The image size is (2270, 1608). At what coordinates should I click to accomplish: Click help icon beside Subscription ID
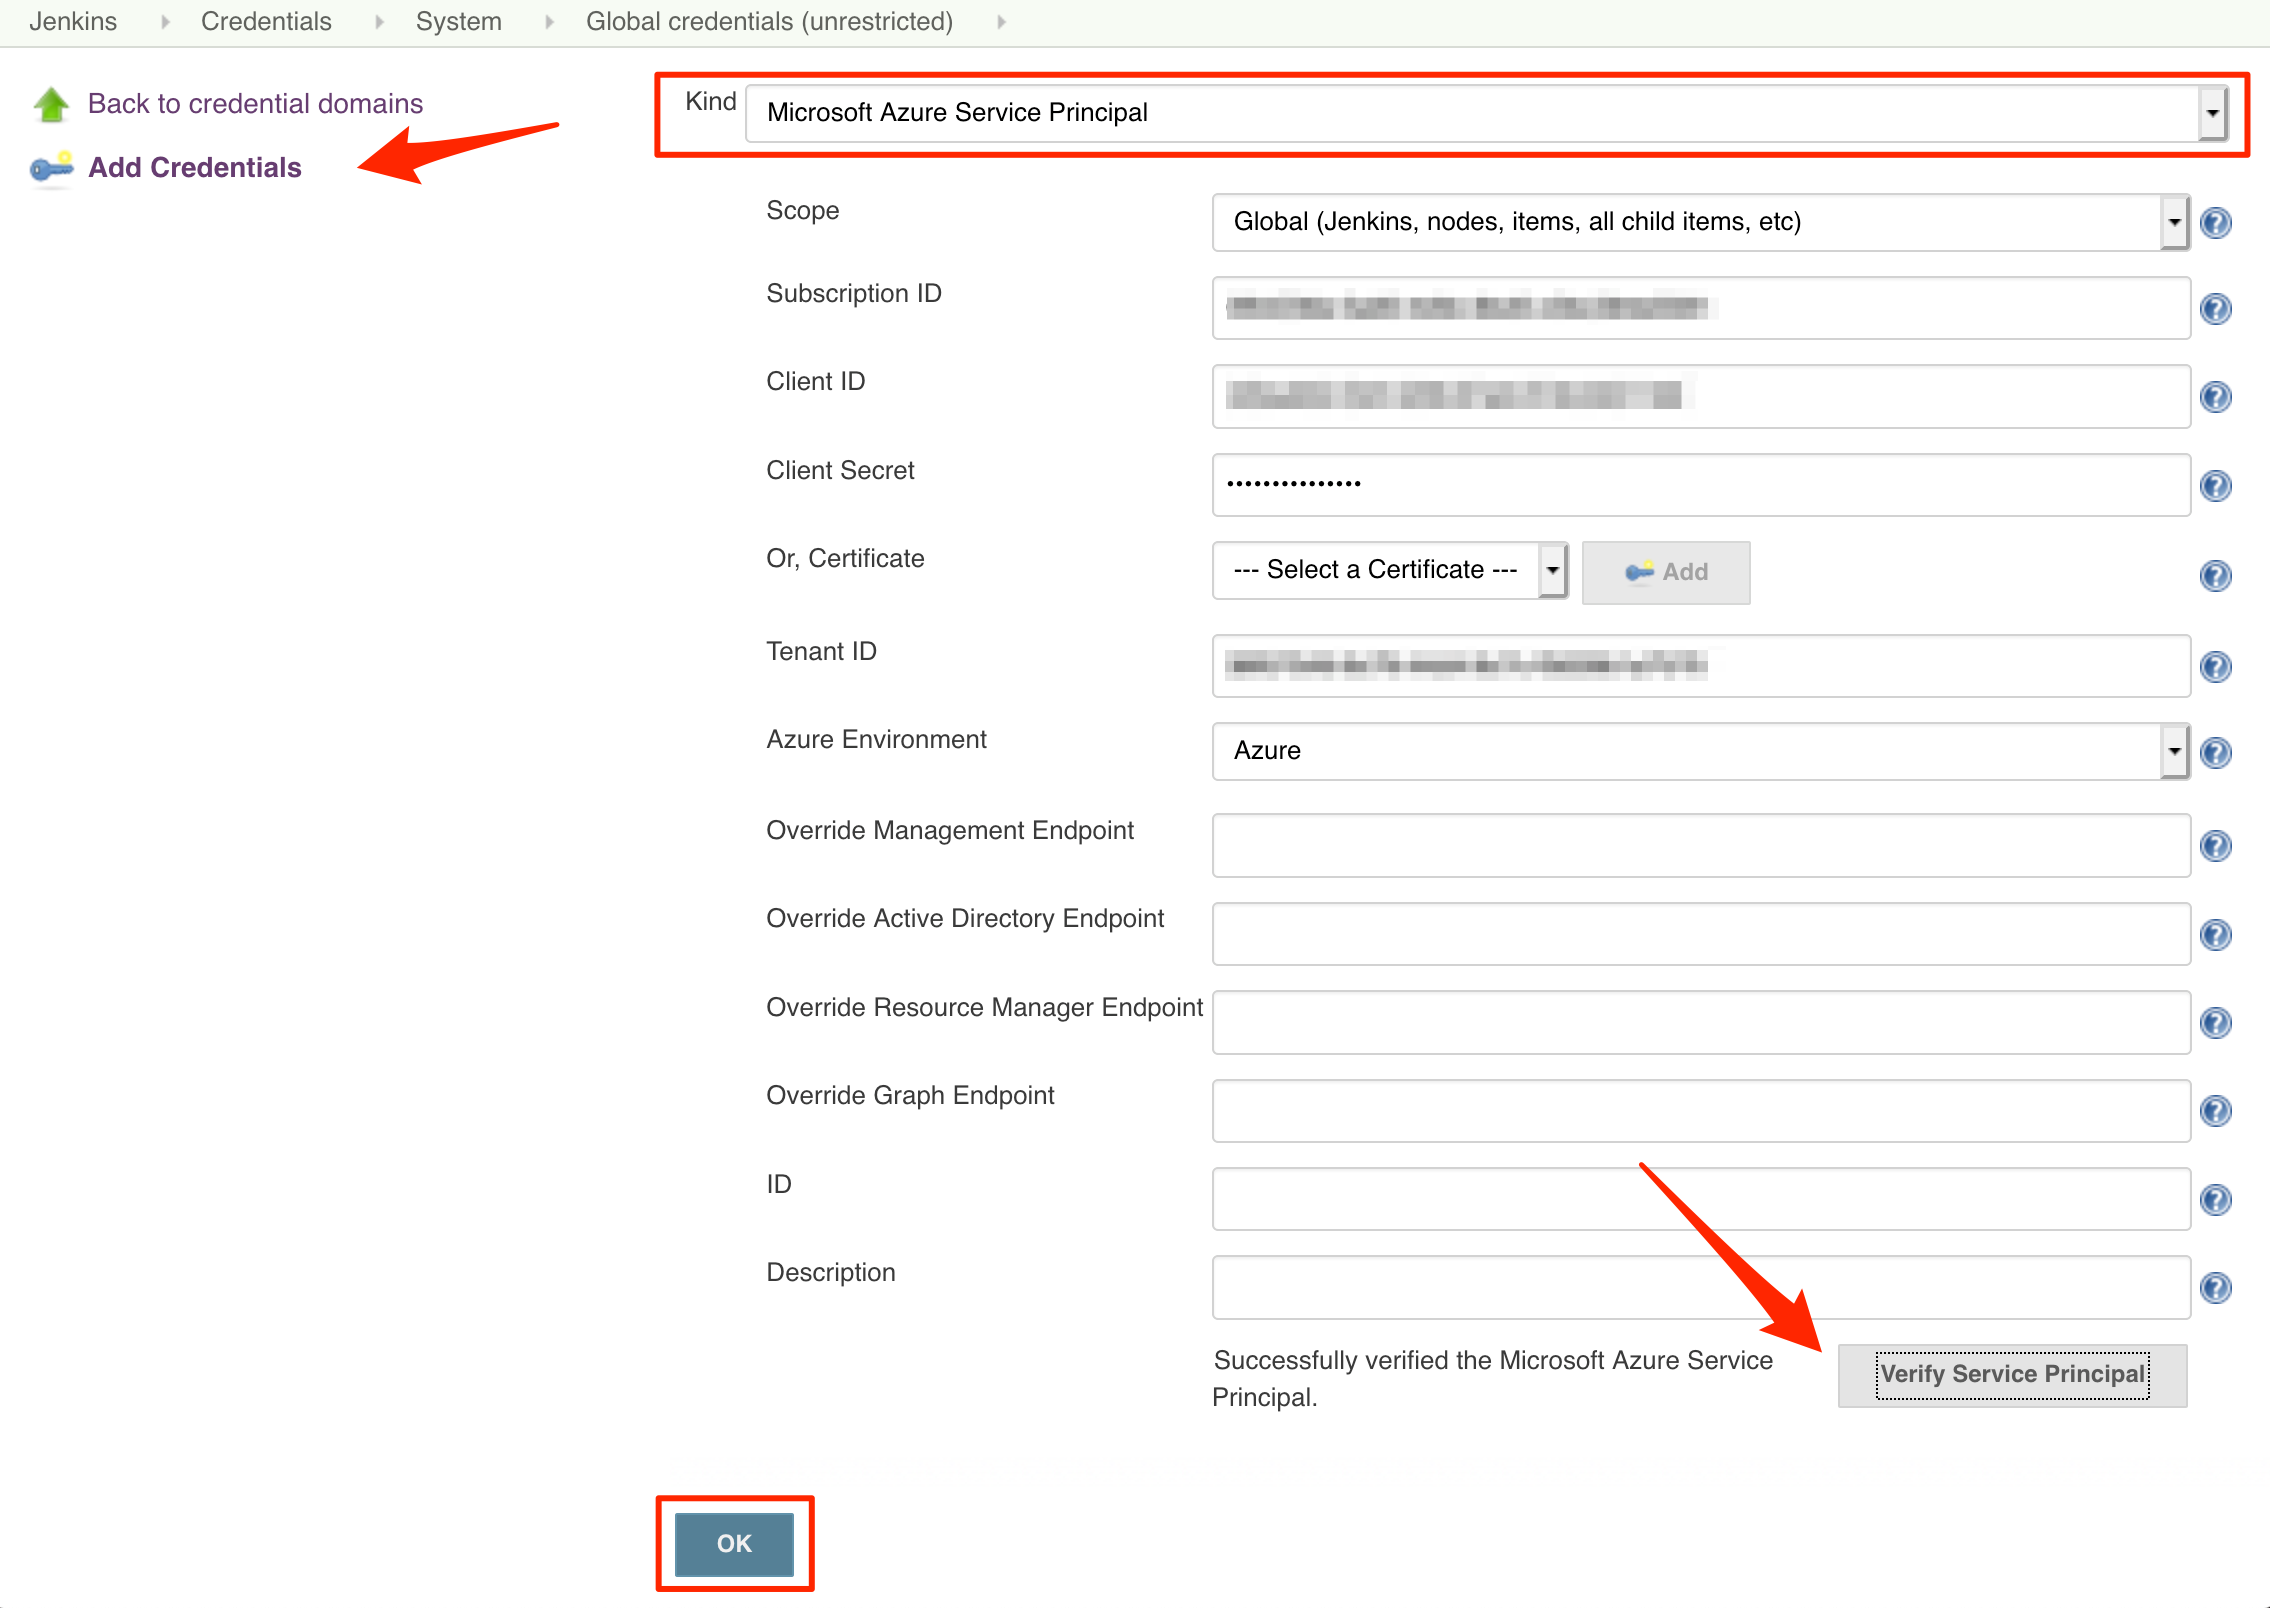click(x=2215, y=309)
